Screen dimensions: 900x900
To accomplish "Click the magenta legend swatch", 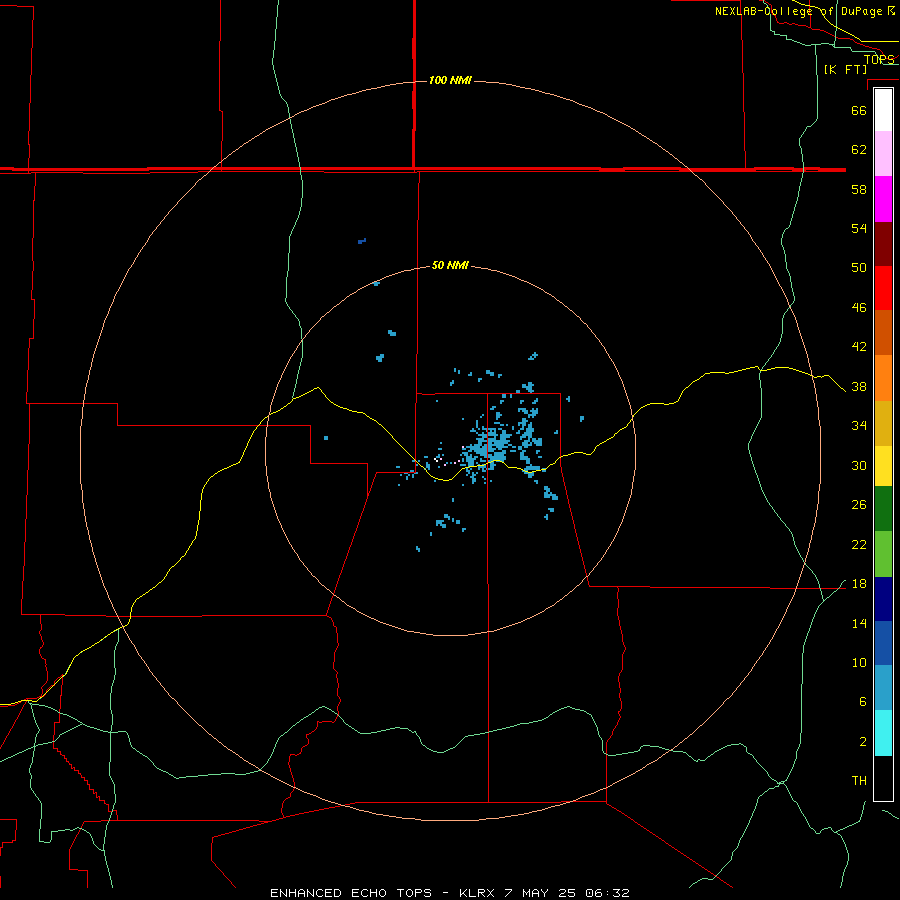I will pos(883,199).
